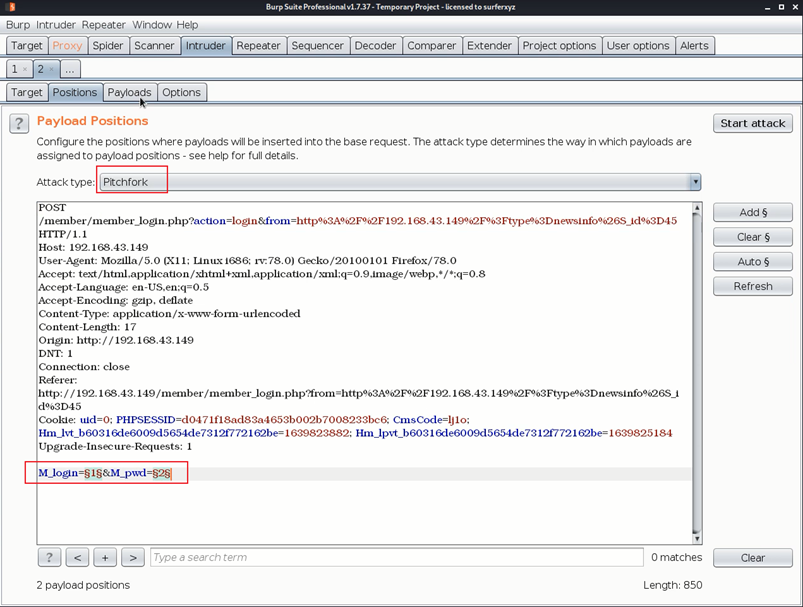803x607 pixels.
Task: Click the editor scroll down arrow
Action: click(x=696, y=538)
